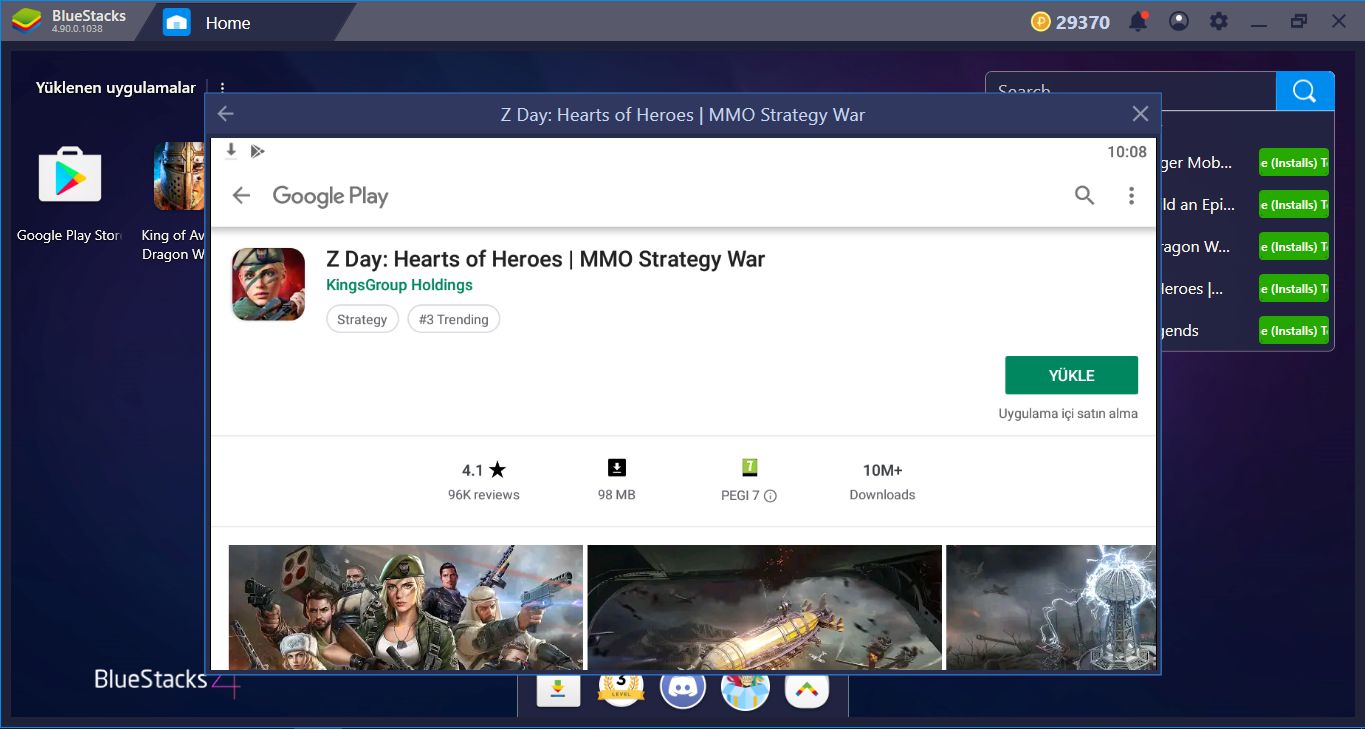Click the BlueStacks search field
The width and height of the screenshot is (1365, 729).
1131,91
